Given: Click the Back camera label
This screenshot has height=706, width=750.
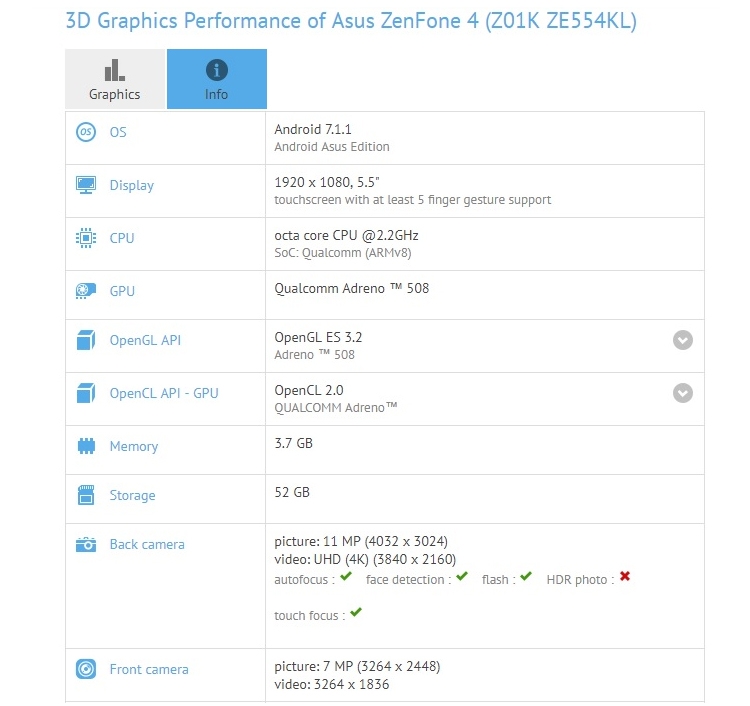Looking at the screenshot, I should (x=147, y=544).
